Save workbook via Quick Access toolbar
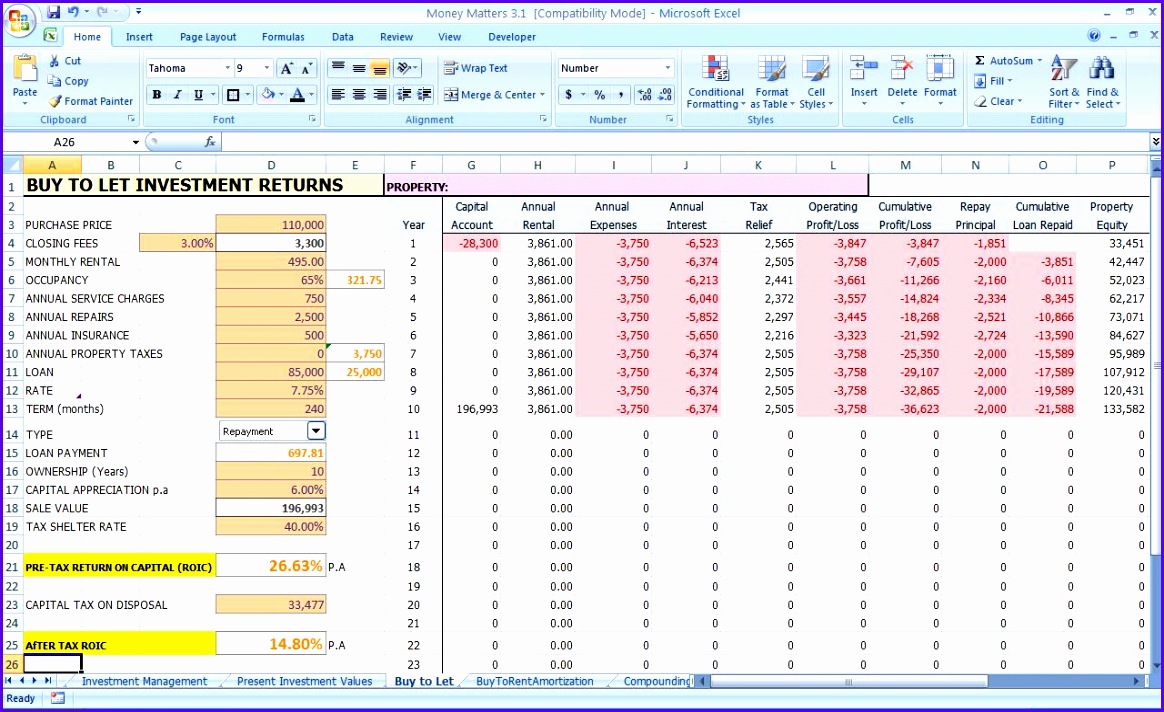The width and height of the screenshot is (1164, 712). [53, 12]
